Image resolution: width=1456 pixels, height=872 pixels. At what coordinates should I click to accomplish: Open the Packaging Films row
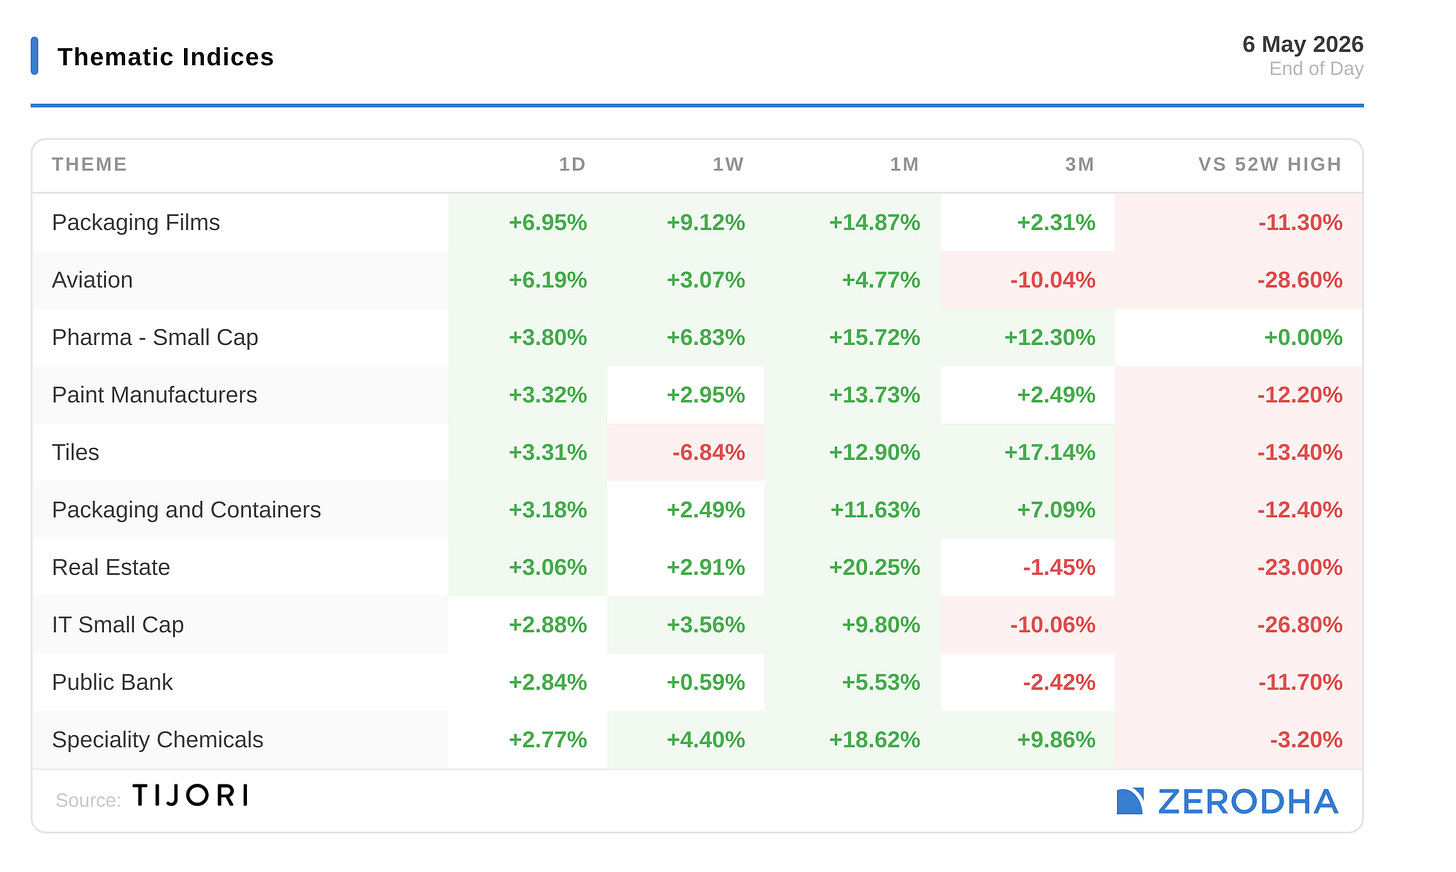click(697, 223)
